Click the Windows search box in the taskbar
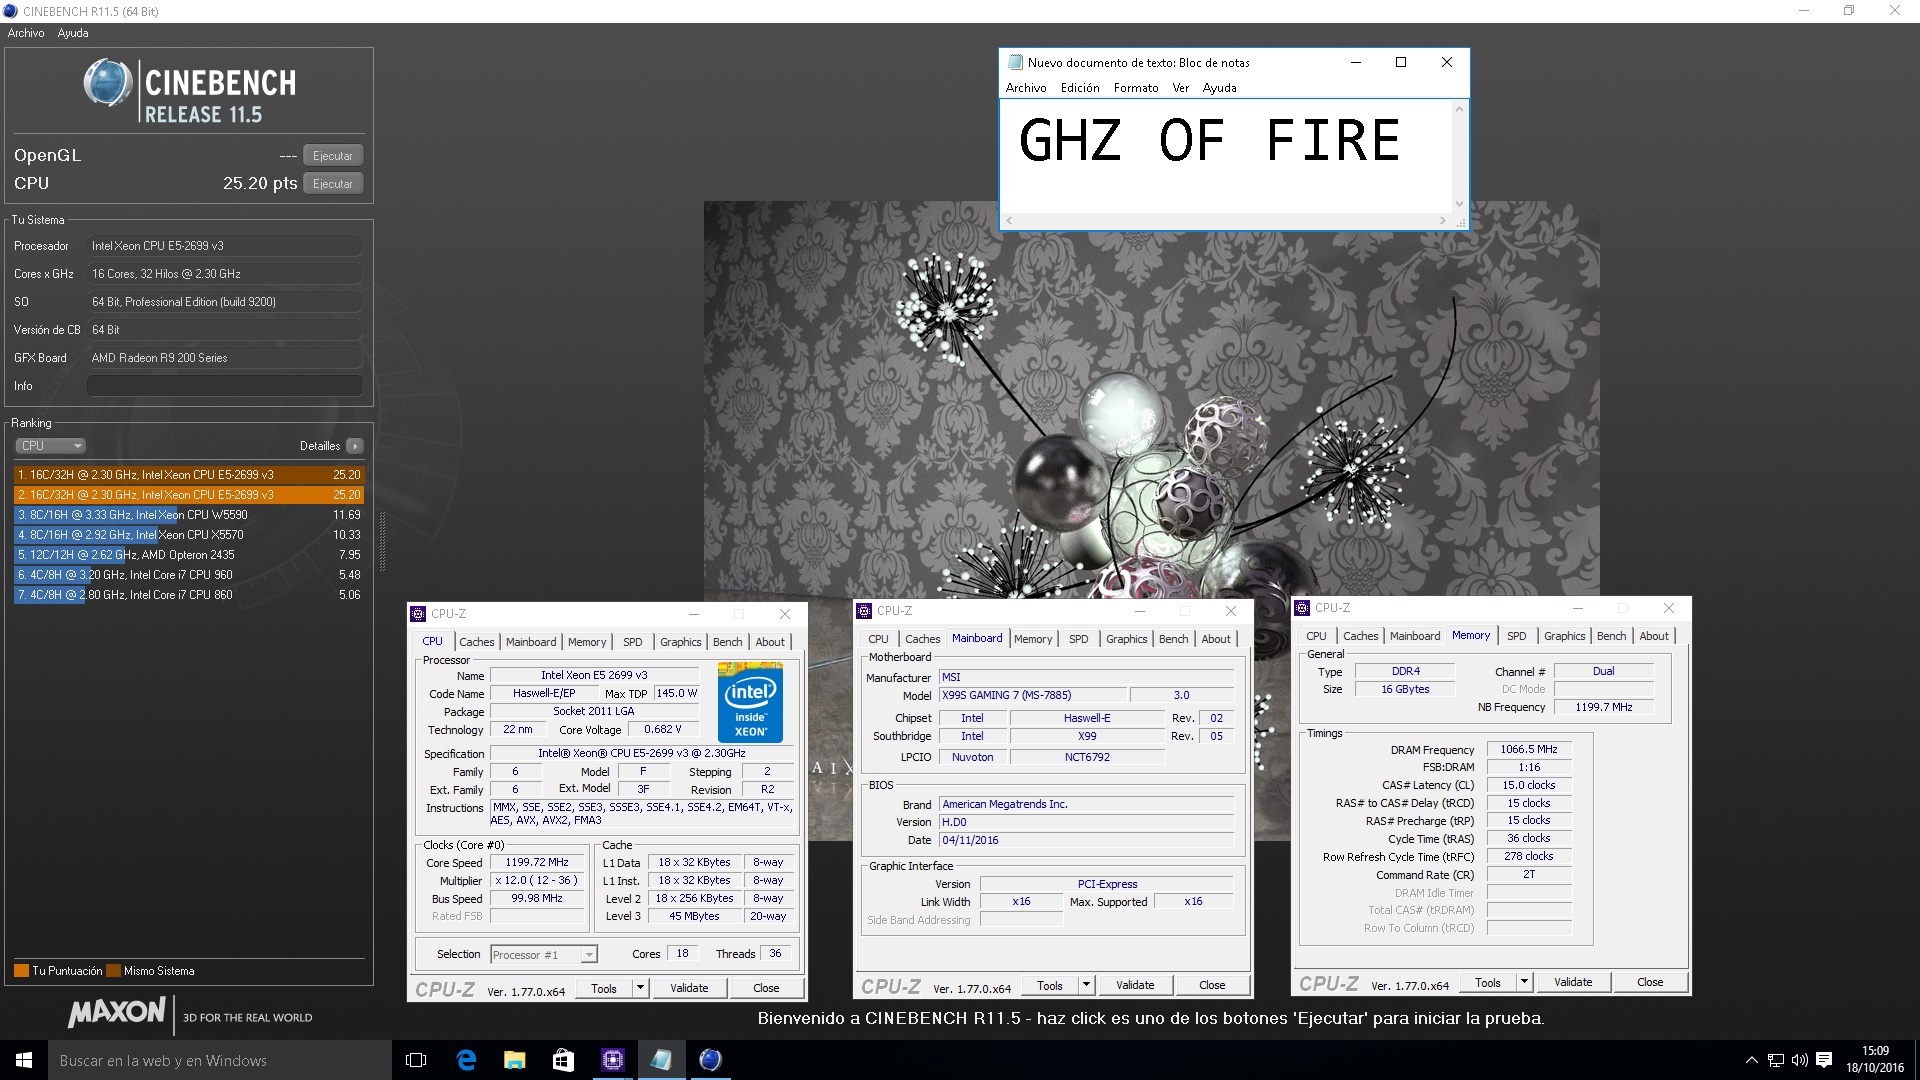The height and width of the screenshot is (1080, 1920). (x=220, y=1060)
